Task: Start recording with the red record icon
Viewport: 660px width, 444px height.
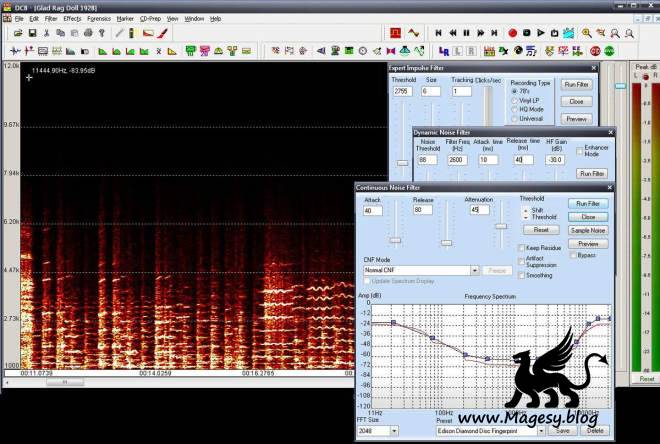Action: point(512,33)
